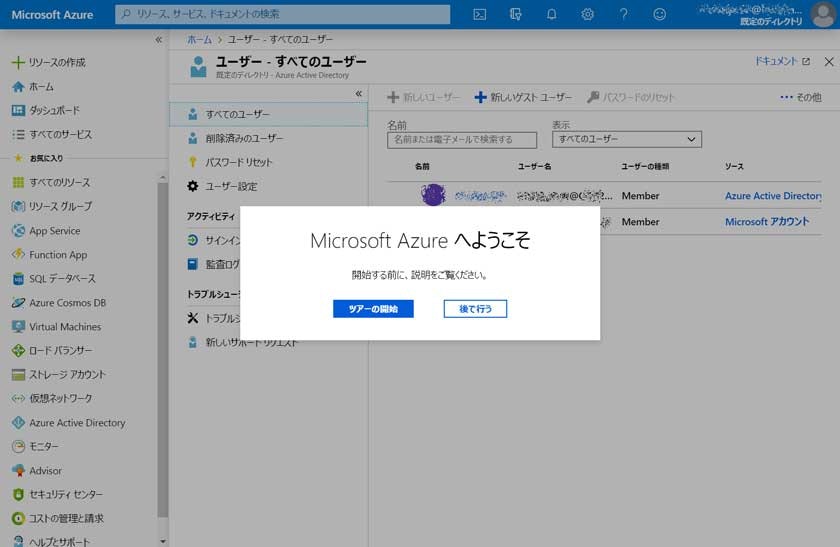The image size is (840, 547).
Task: Click 新しいユーザー toolbar button
Action: [423, 97]
